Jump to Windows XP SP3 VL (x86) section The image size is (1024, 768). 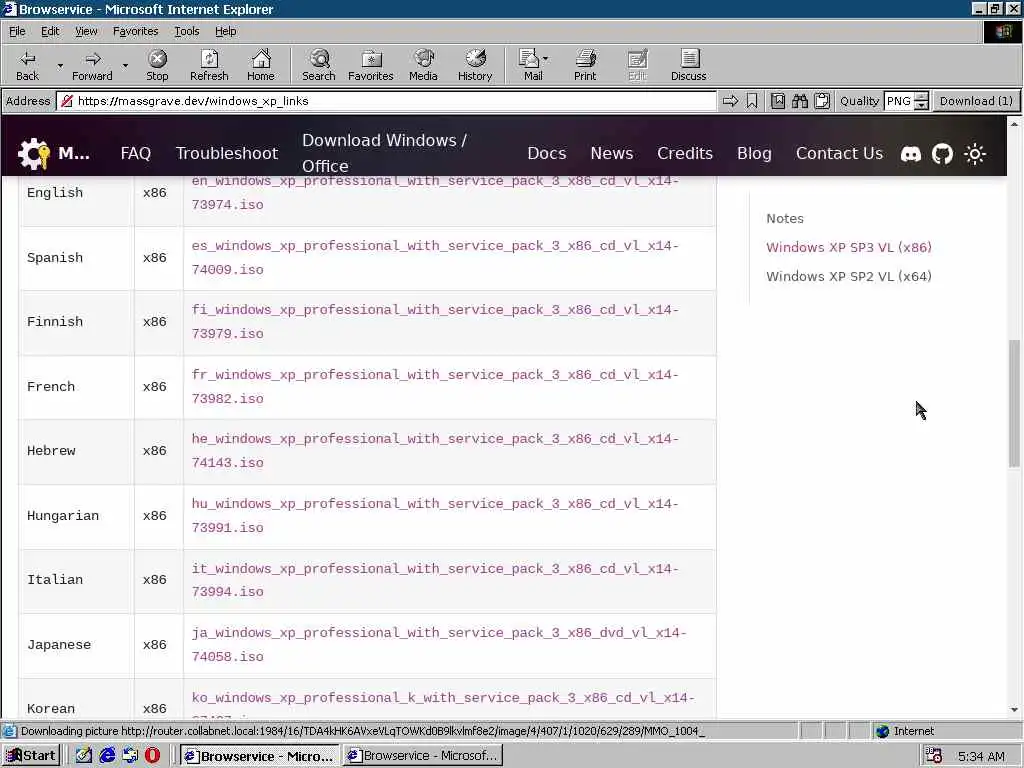[849, 247]
